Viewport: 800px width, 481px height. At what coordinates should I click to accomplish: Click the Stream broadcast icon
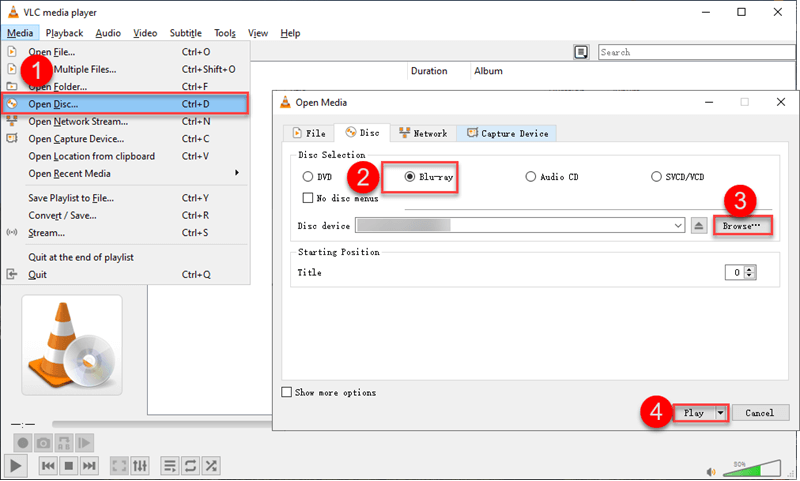[12, 233]
